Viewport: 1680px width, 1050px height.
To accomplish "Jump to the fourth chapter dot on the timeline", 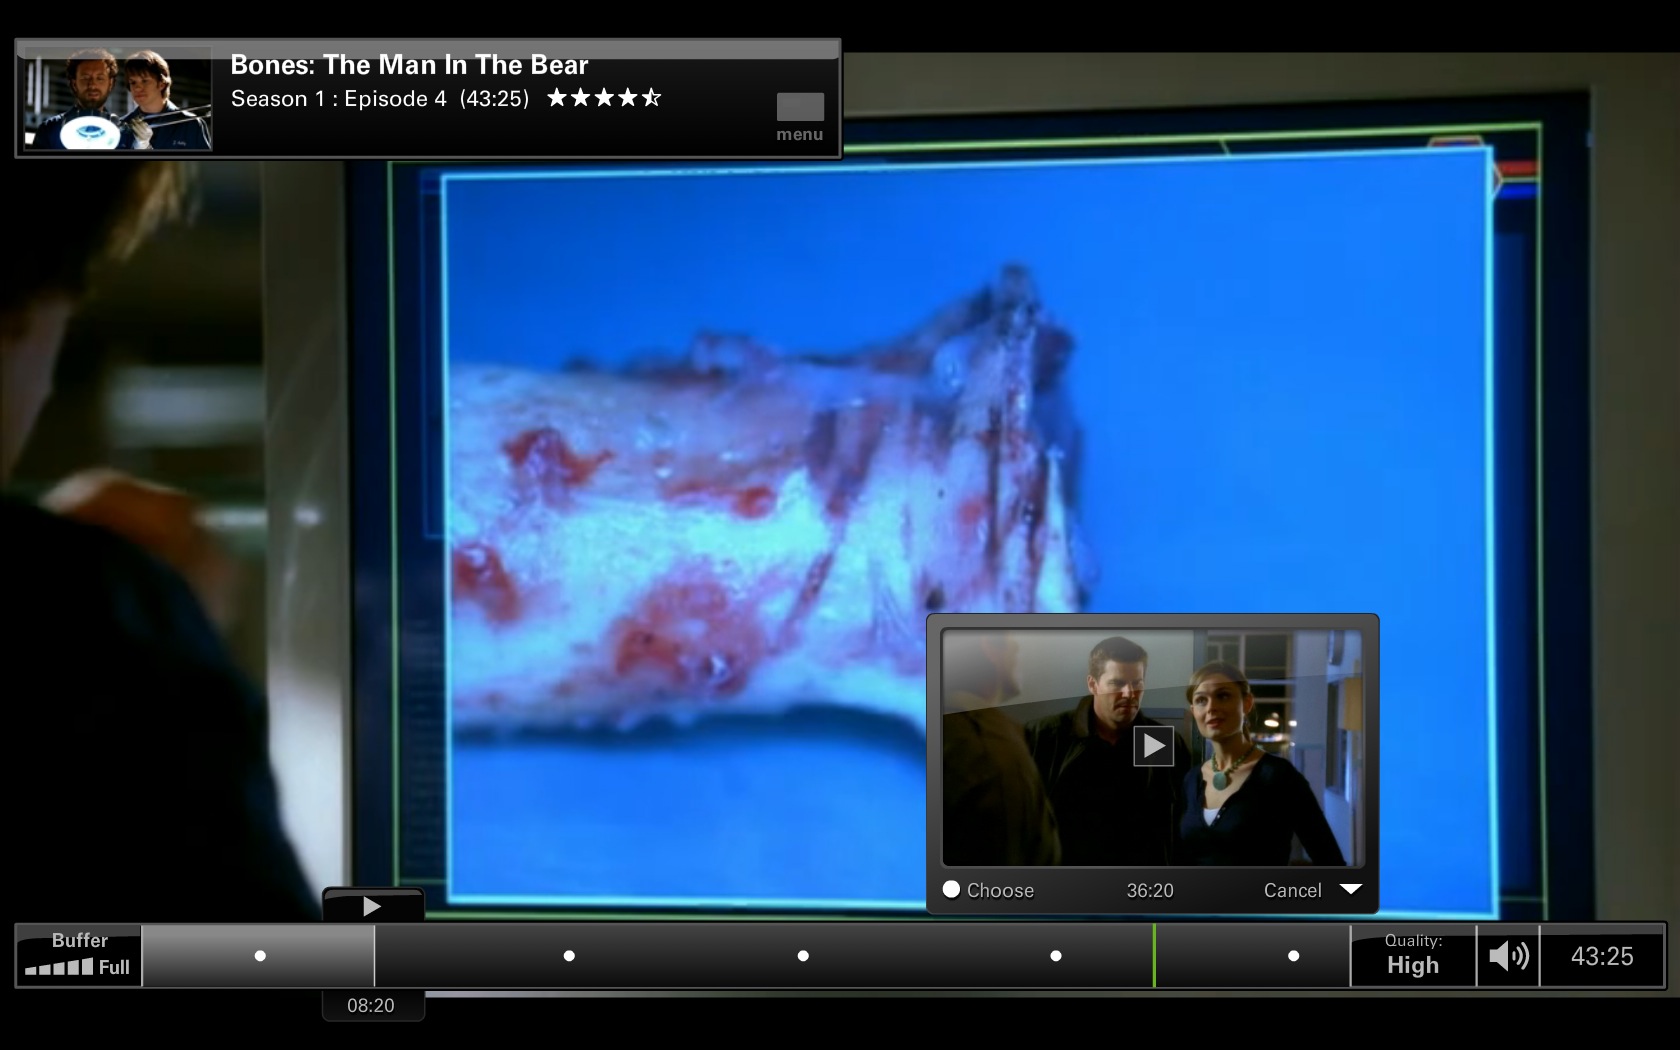I will click(1056, 956).
